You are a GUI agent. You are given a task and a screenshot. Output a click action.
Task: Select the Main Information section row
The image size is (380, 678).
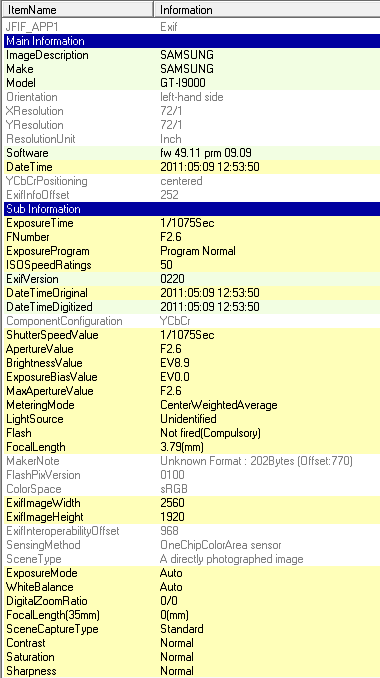click(x=192, y=41)
